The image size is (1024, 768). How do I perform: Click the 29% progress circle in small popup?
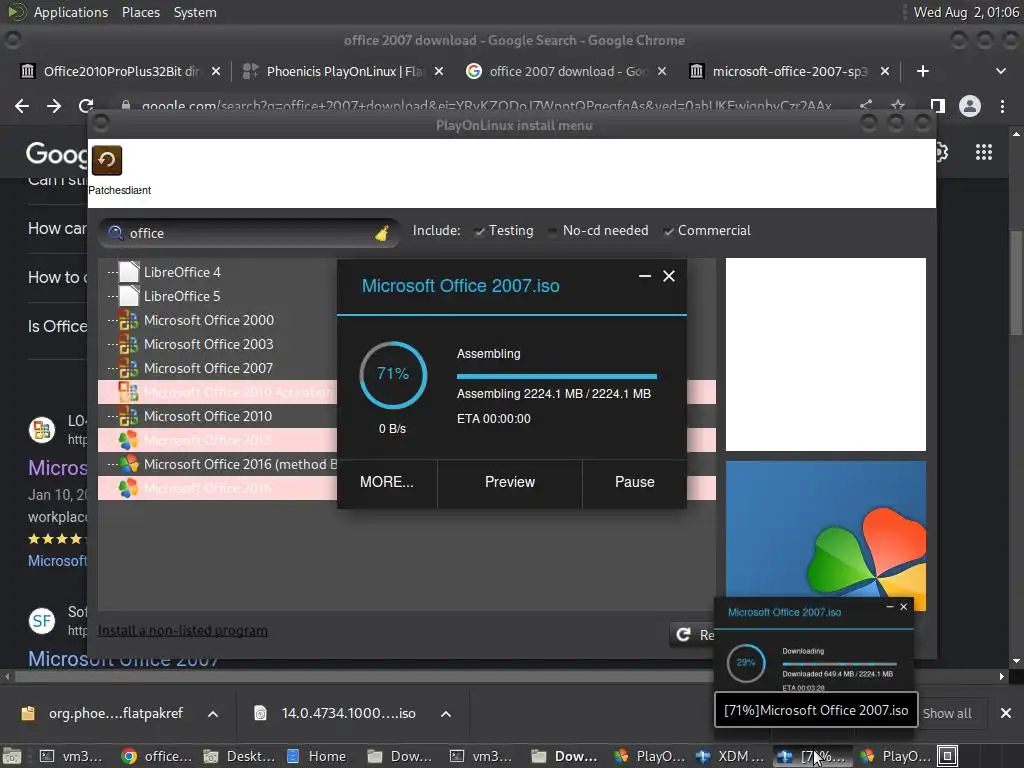(x=746, y=662)
